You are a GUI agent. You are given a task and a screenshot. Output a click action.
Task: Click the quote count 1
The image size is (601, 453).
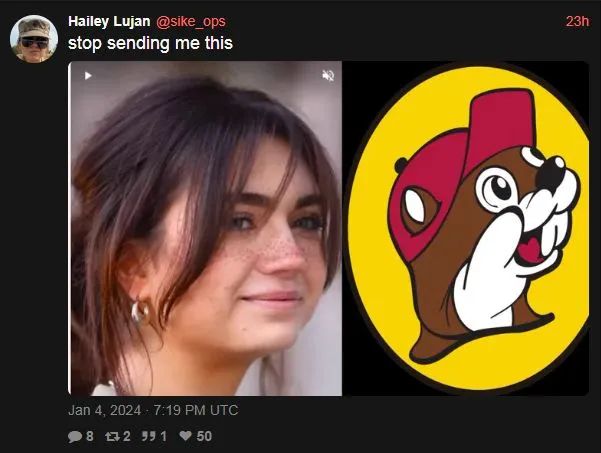click(163, 436)
